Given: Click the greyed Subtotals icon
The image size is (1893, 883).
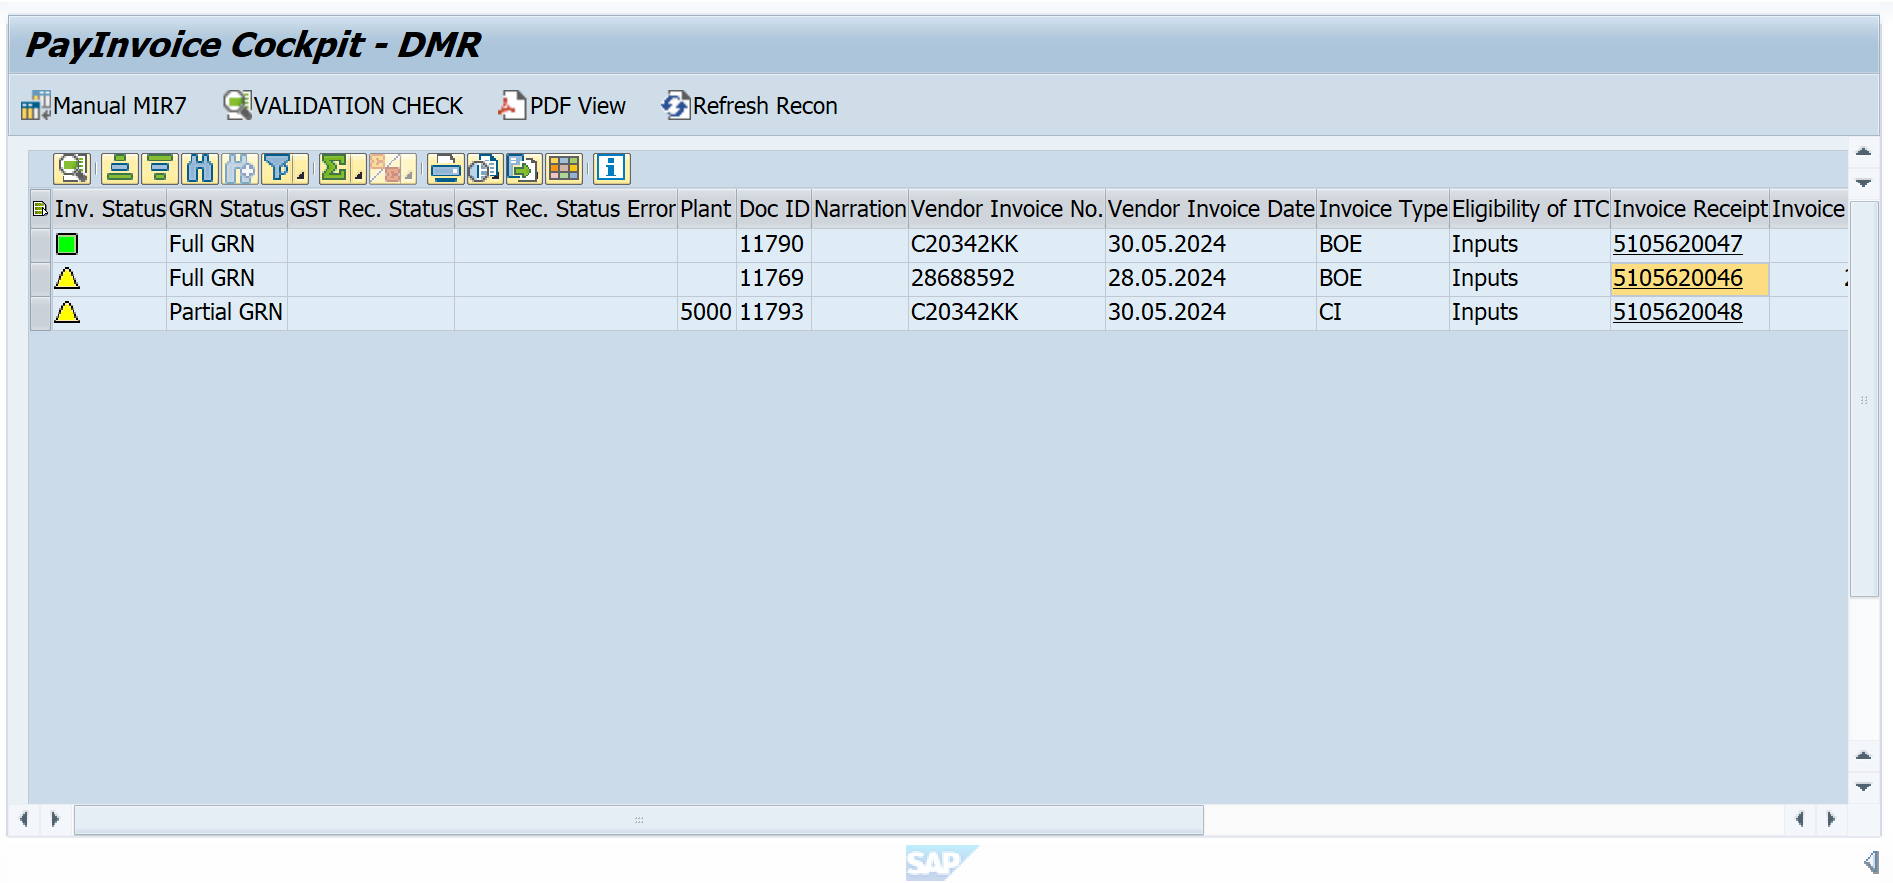Looking at the screenshot, I should (385, 168).
